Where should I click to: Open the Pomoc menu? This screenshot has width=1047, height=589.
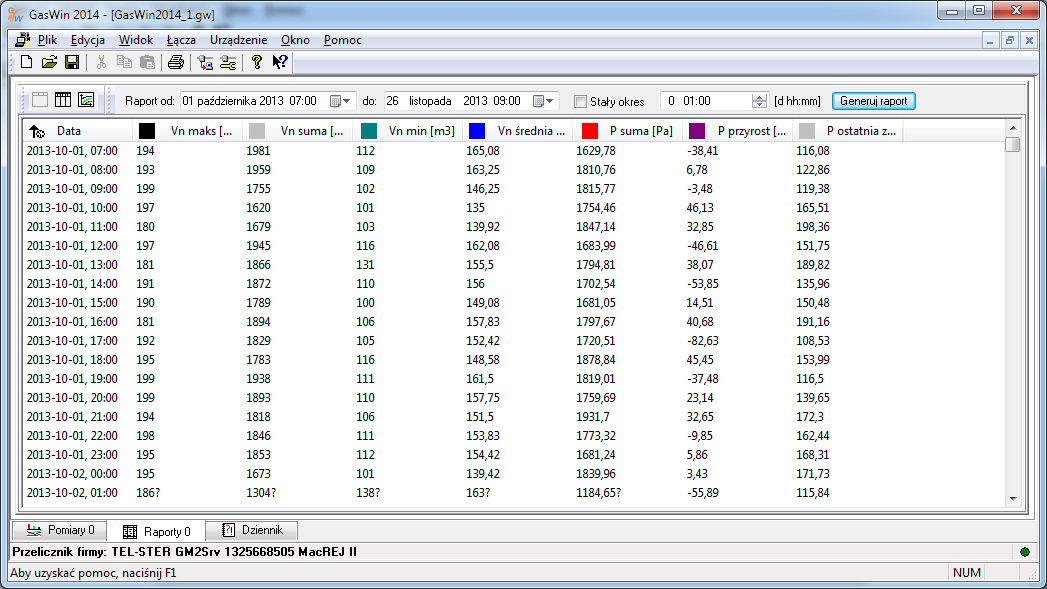click(343, 40)
